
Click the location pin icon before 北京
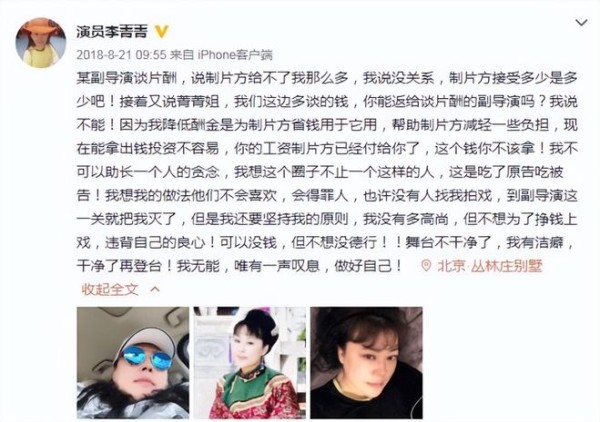tap(426, 266)
